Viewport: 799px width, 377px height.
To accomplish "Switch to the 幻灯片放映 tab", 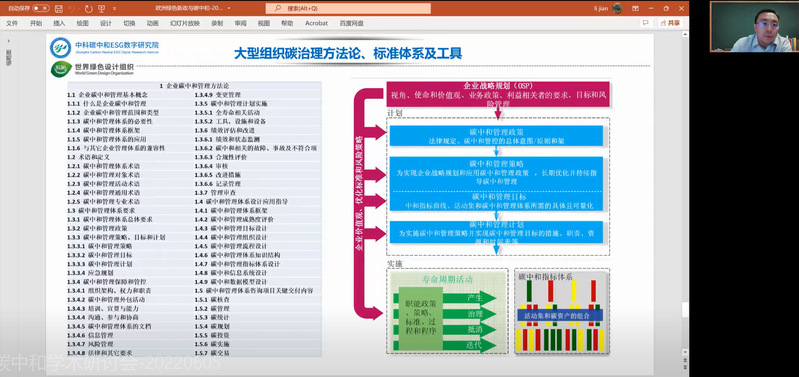I will (x=185, y=23).
